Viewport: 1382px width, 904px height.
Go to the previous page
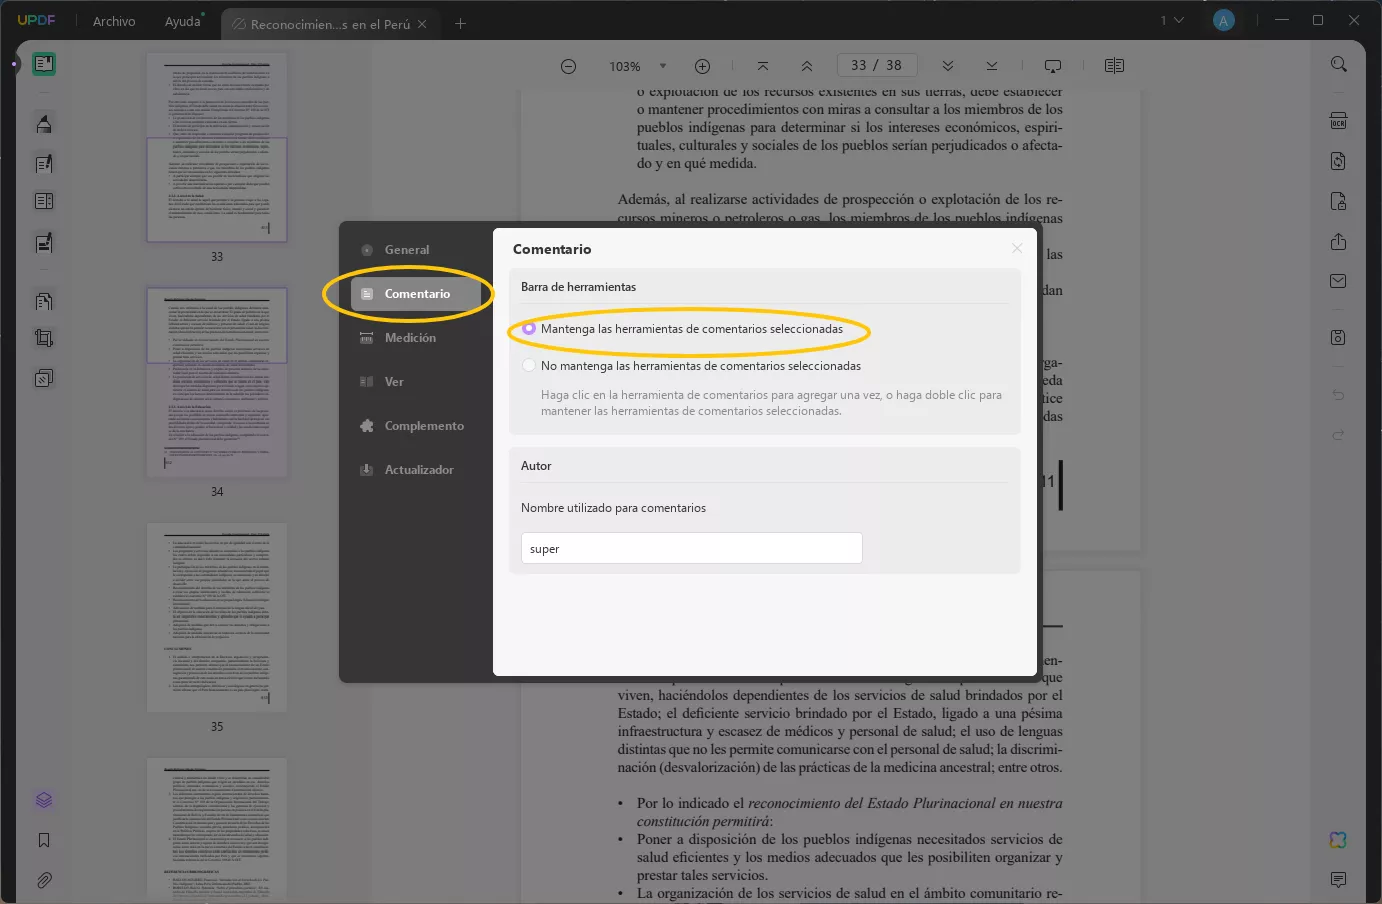[x=807, y=66]
